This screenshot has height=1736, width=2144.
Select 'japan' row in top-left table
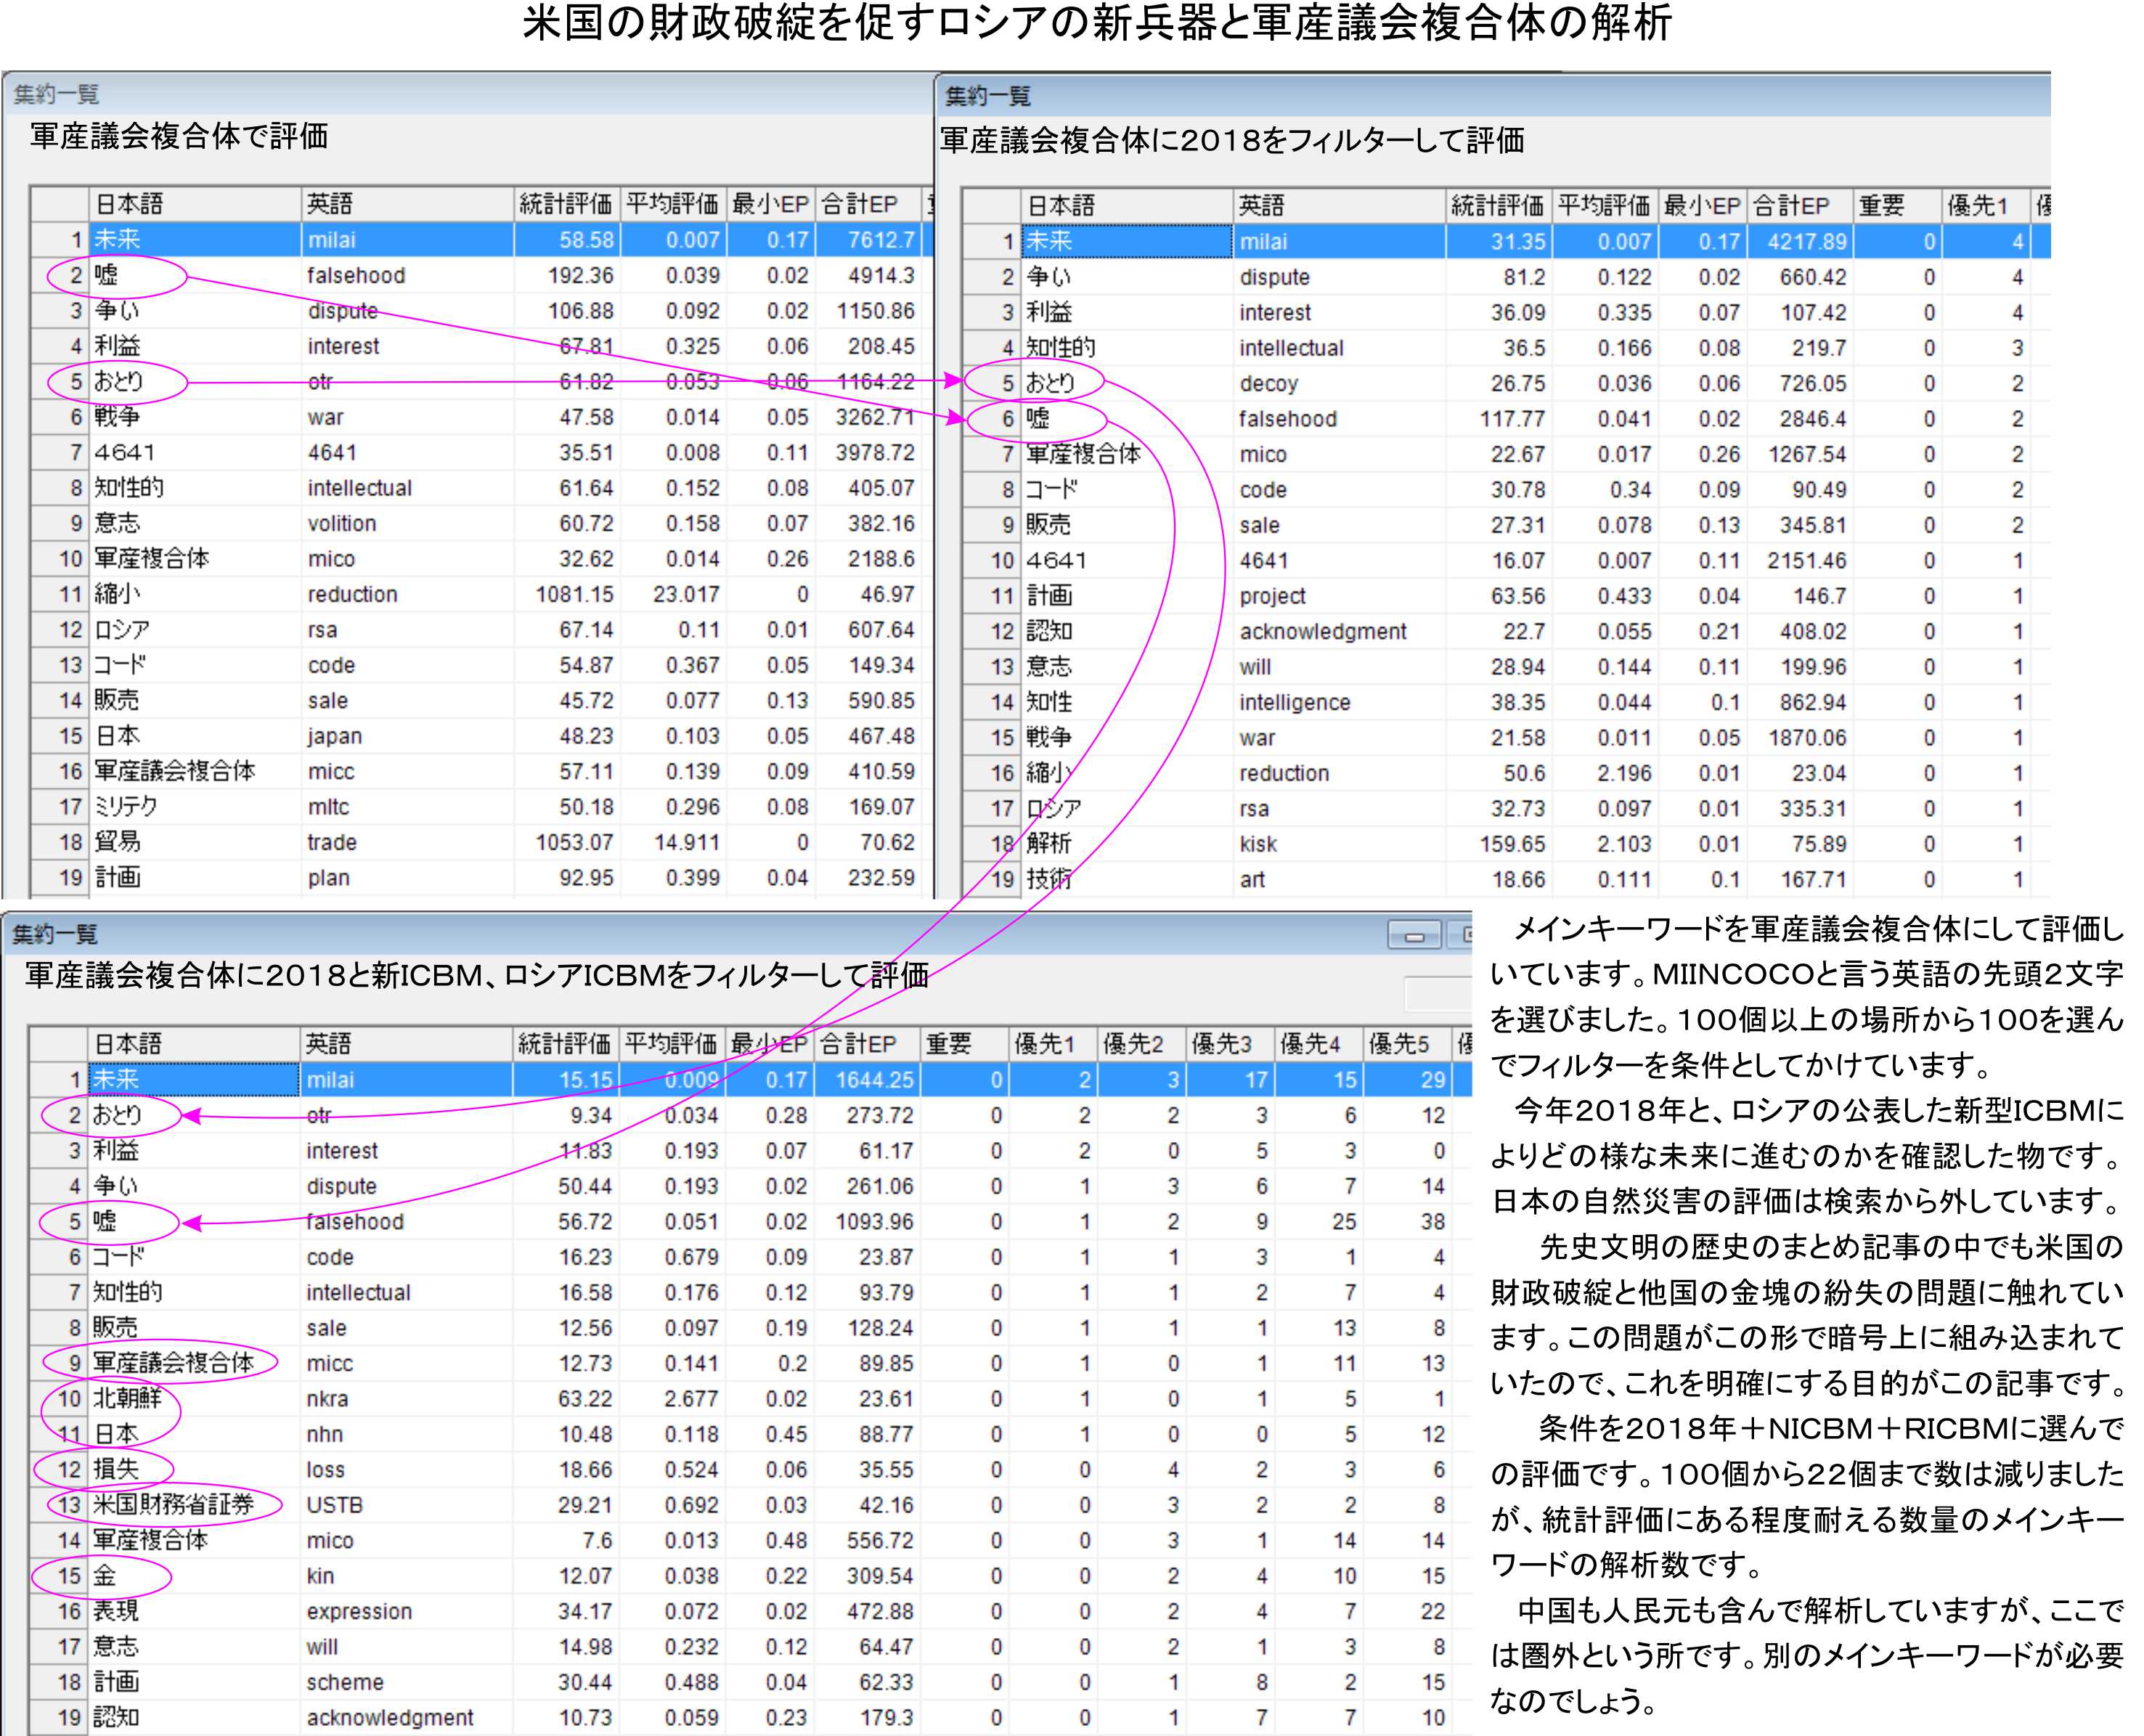pos(482,737)
